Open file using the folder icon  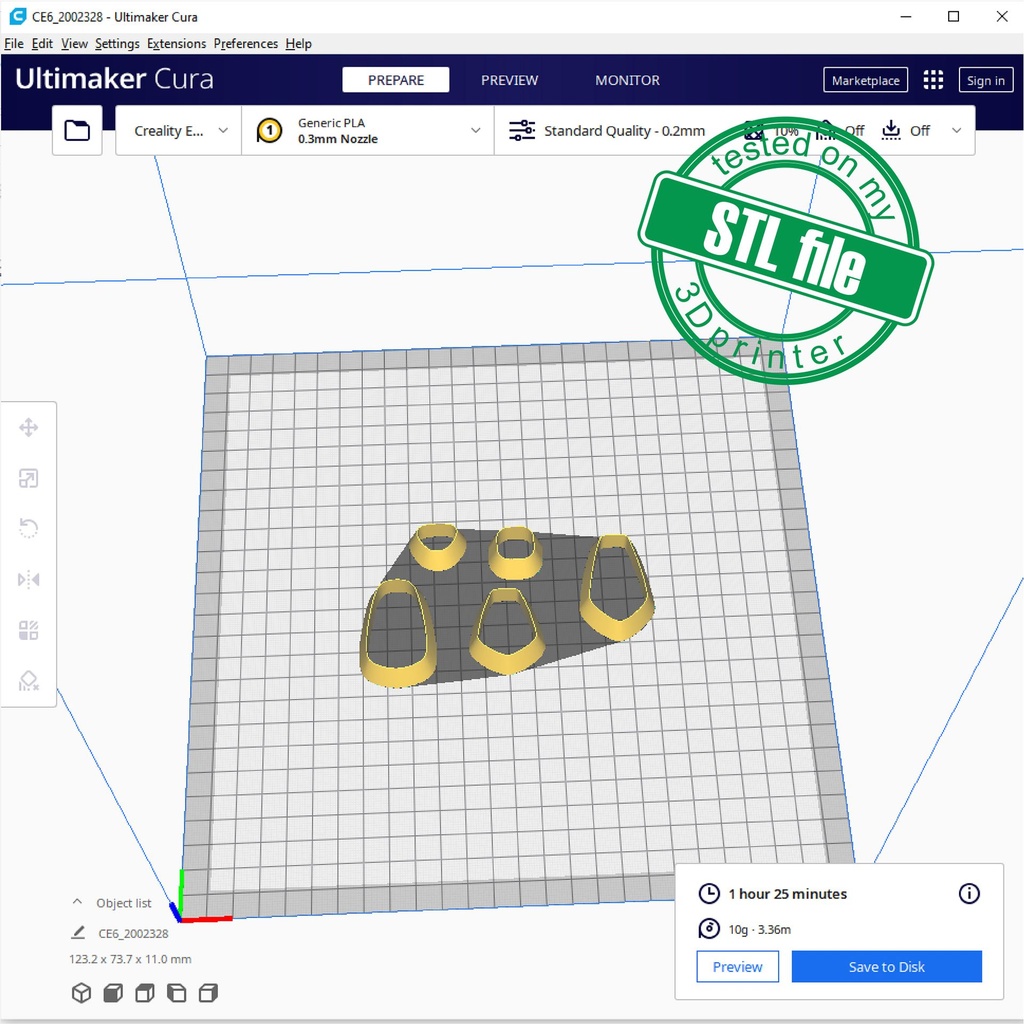[x=77, y=131]
